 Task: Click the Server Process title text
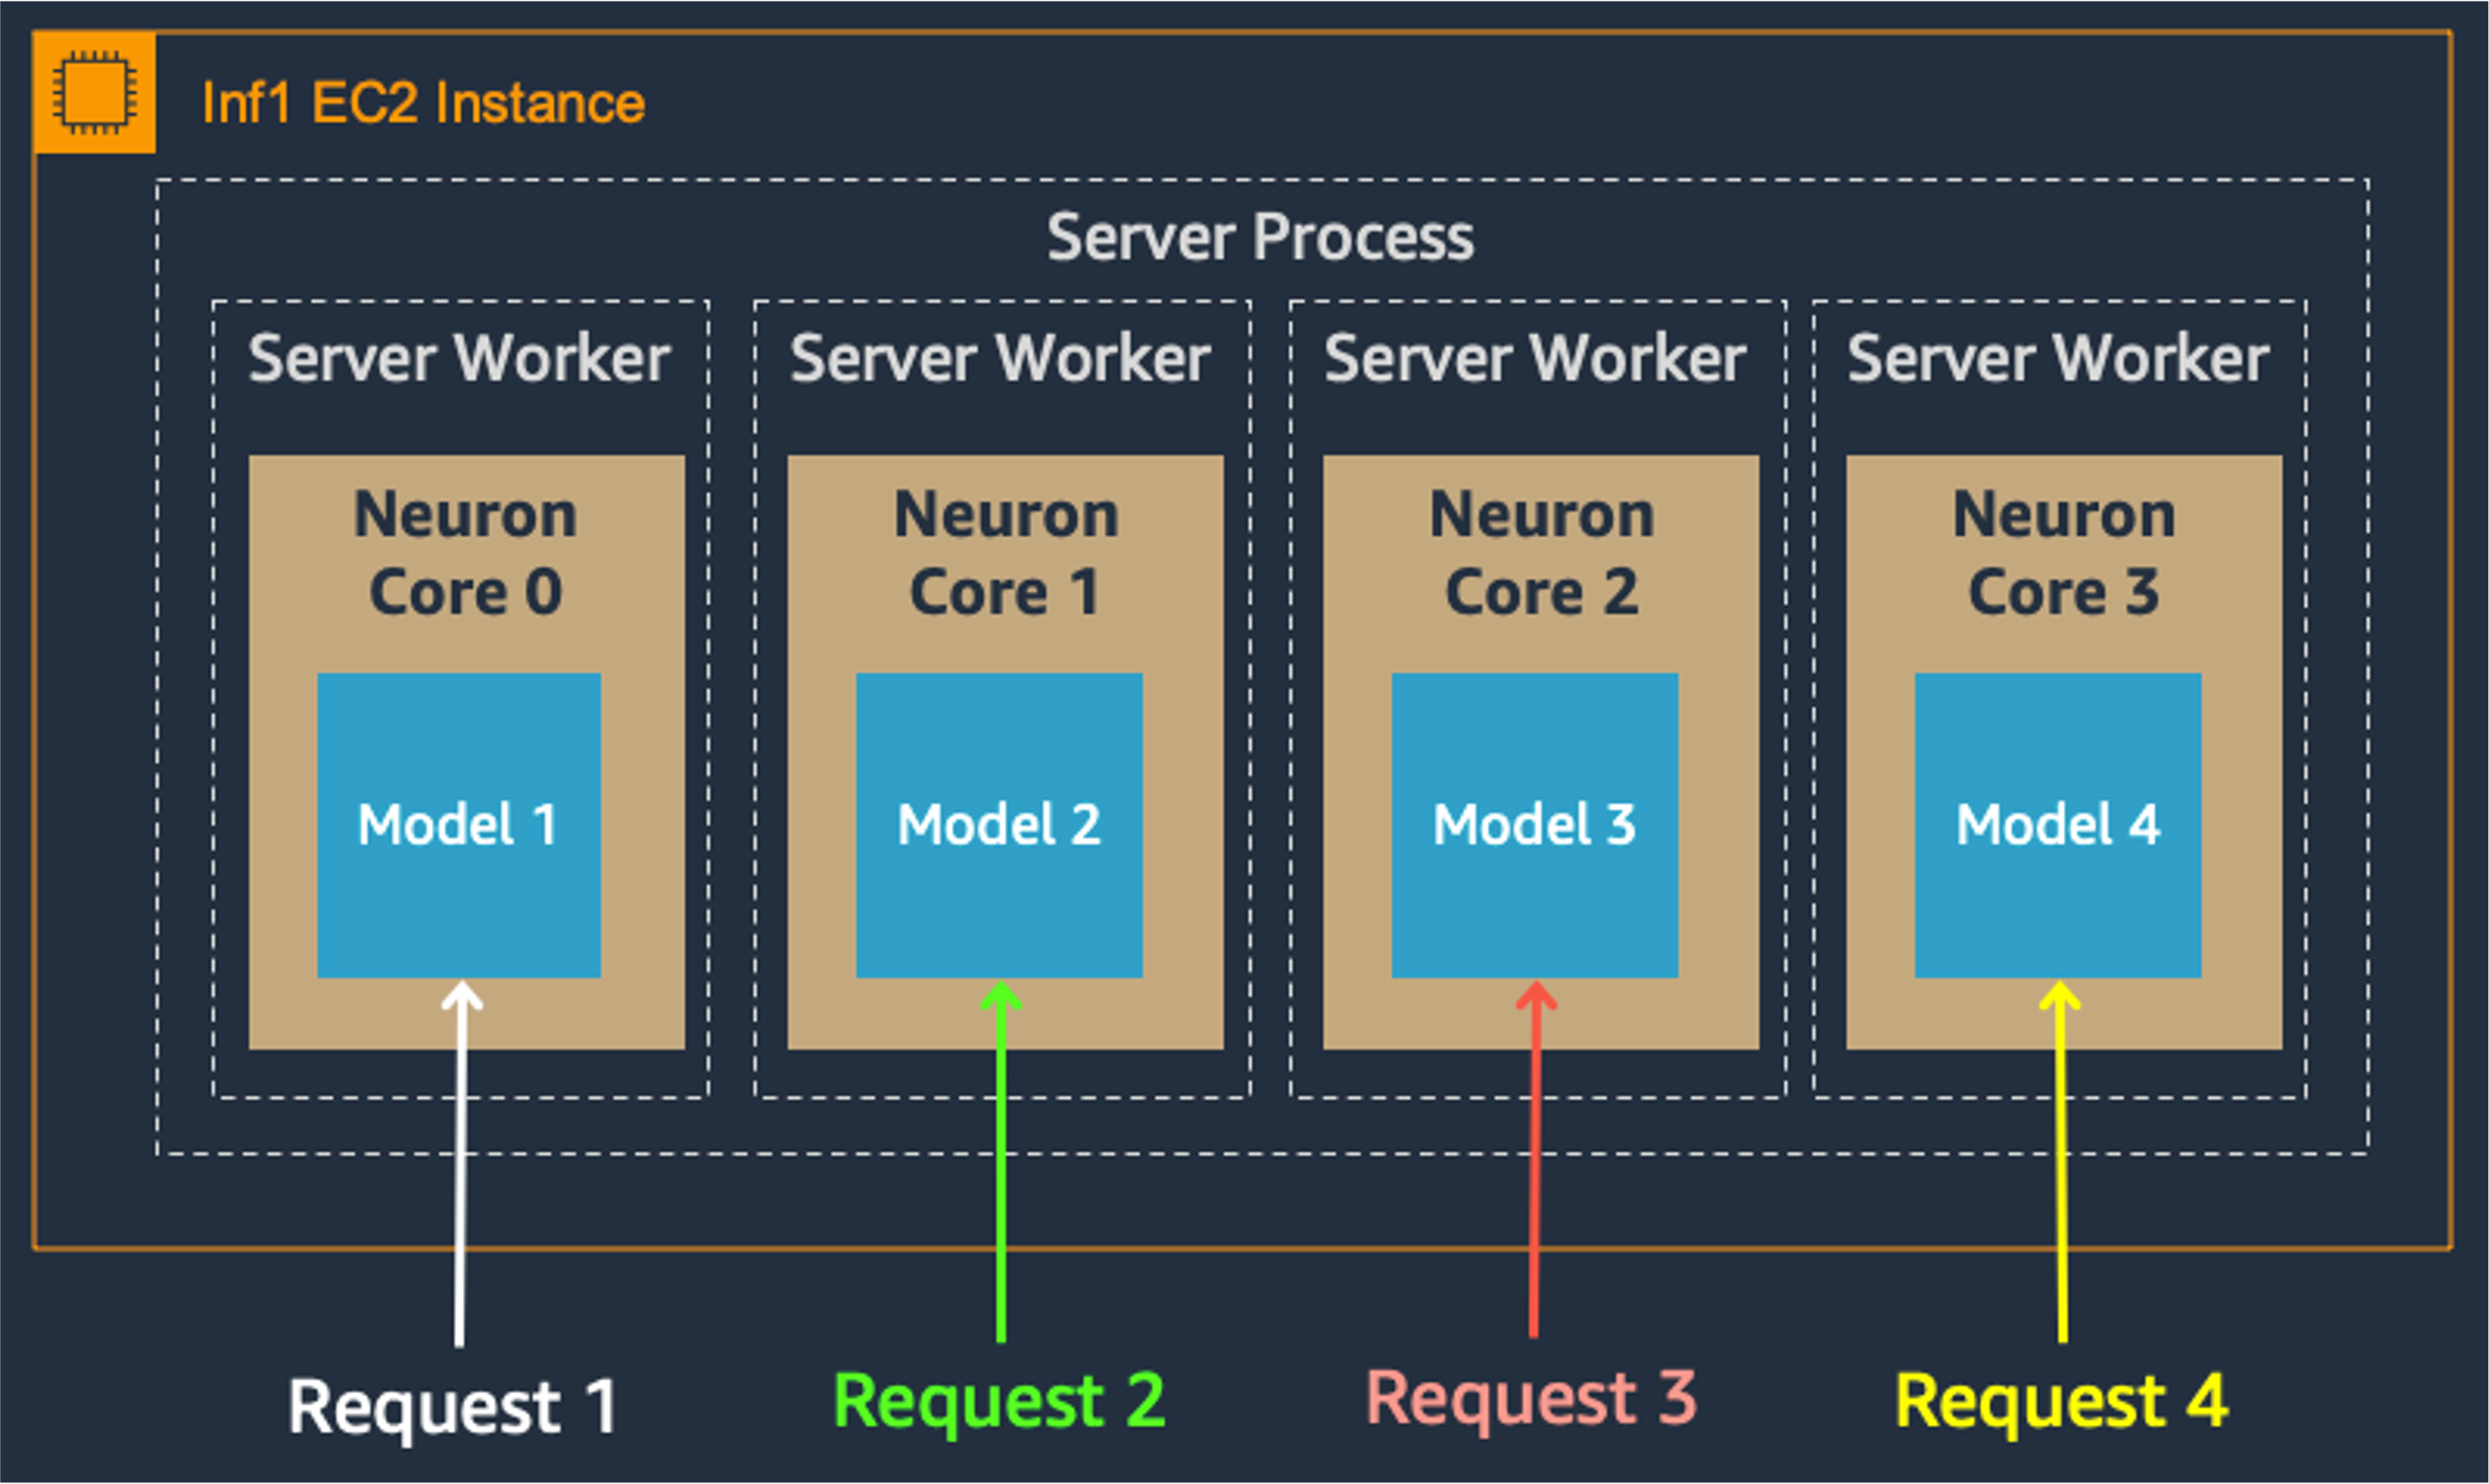(x=1260, y=237)
